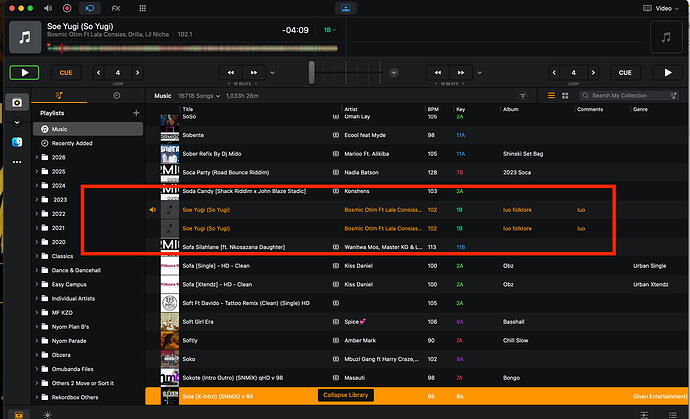Sort by the Key column header

[x=460, y=109]
